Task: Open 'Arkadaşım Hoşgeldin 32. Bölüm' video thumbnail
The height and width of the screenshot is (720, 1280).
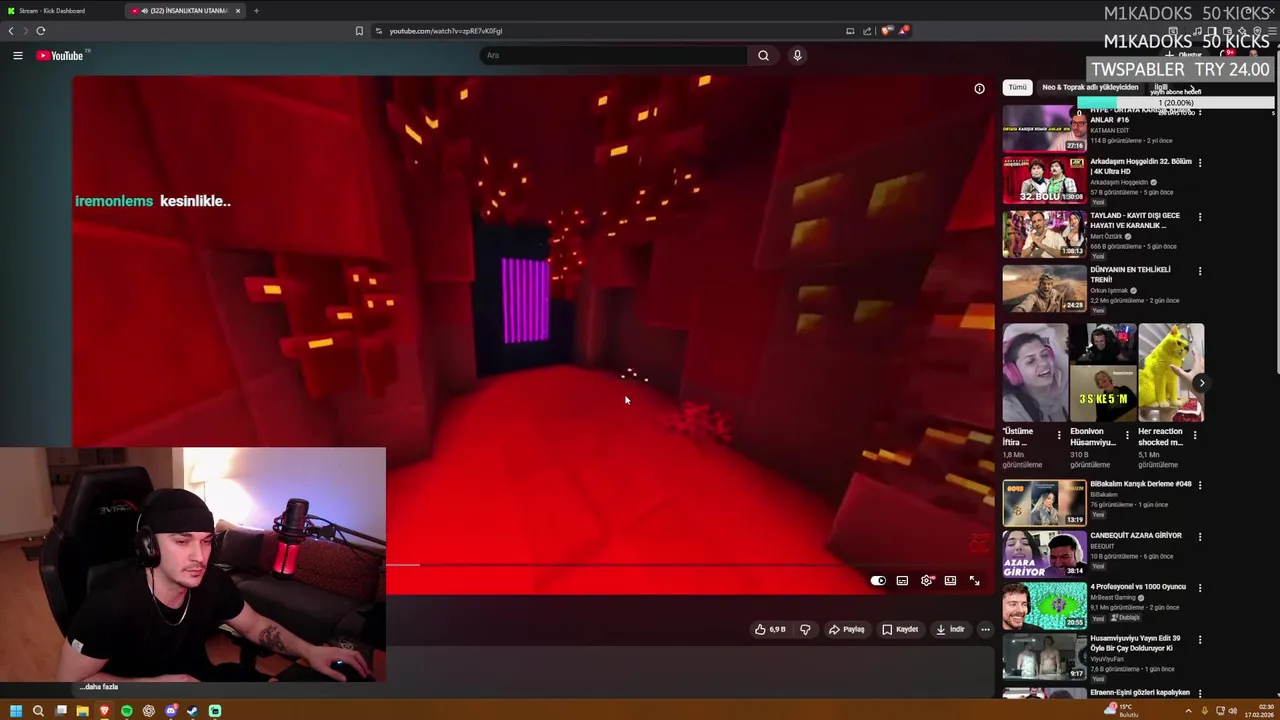Action: tap(1044, 180)
